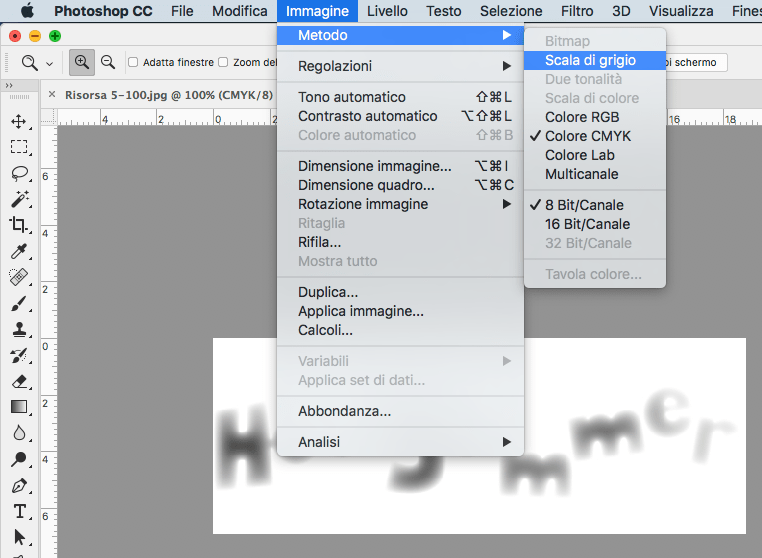Choose Scala di grigio mode
This screenshot has width=762, height=558.
pos(595,60)
